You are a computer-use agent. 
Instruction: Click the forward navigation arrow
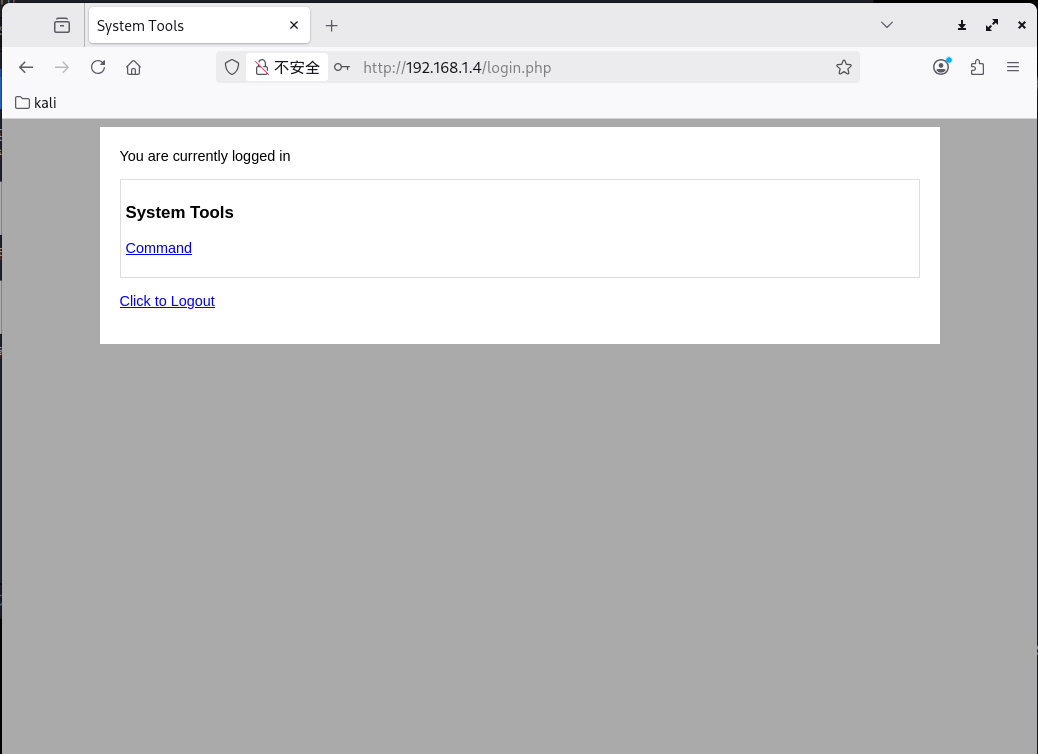point(62,67)
